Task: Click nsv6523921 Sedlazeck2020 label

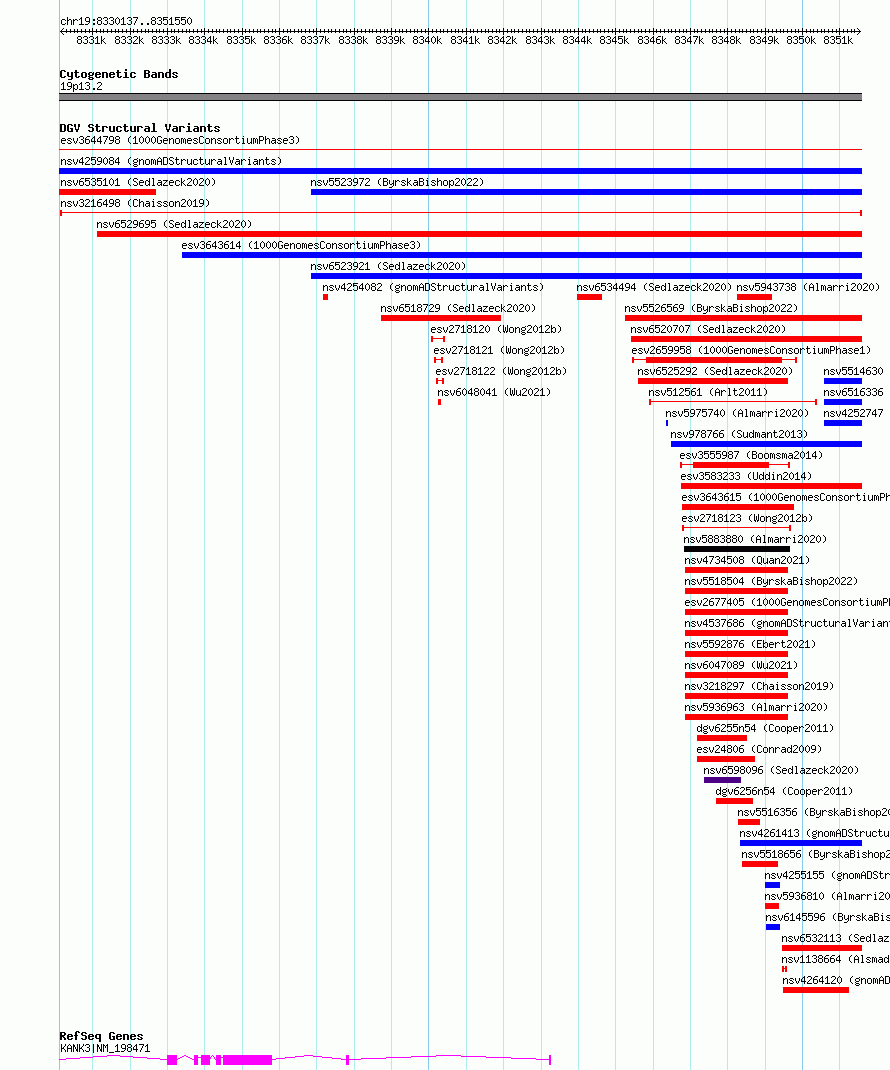Action: (388, 266)
